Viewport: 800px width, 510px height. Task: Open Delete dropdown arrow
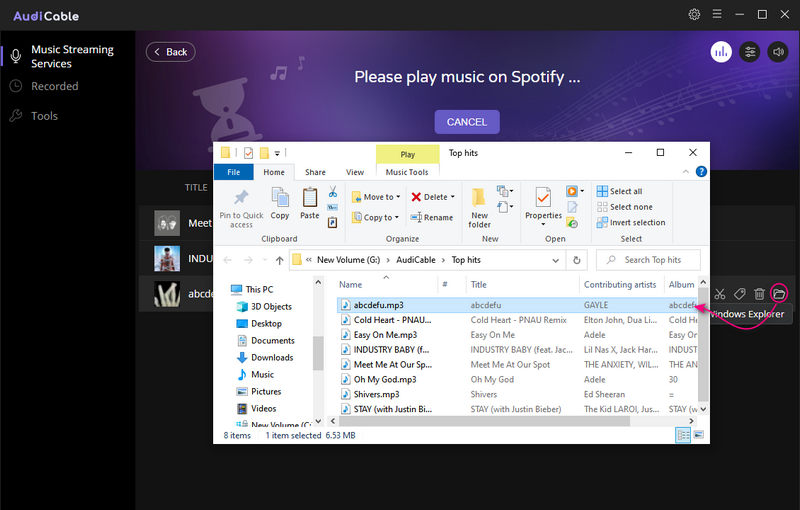[453, 197]
